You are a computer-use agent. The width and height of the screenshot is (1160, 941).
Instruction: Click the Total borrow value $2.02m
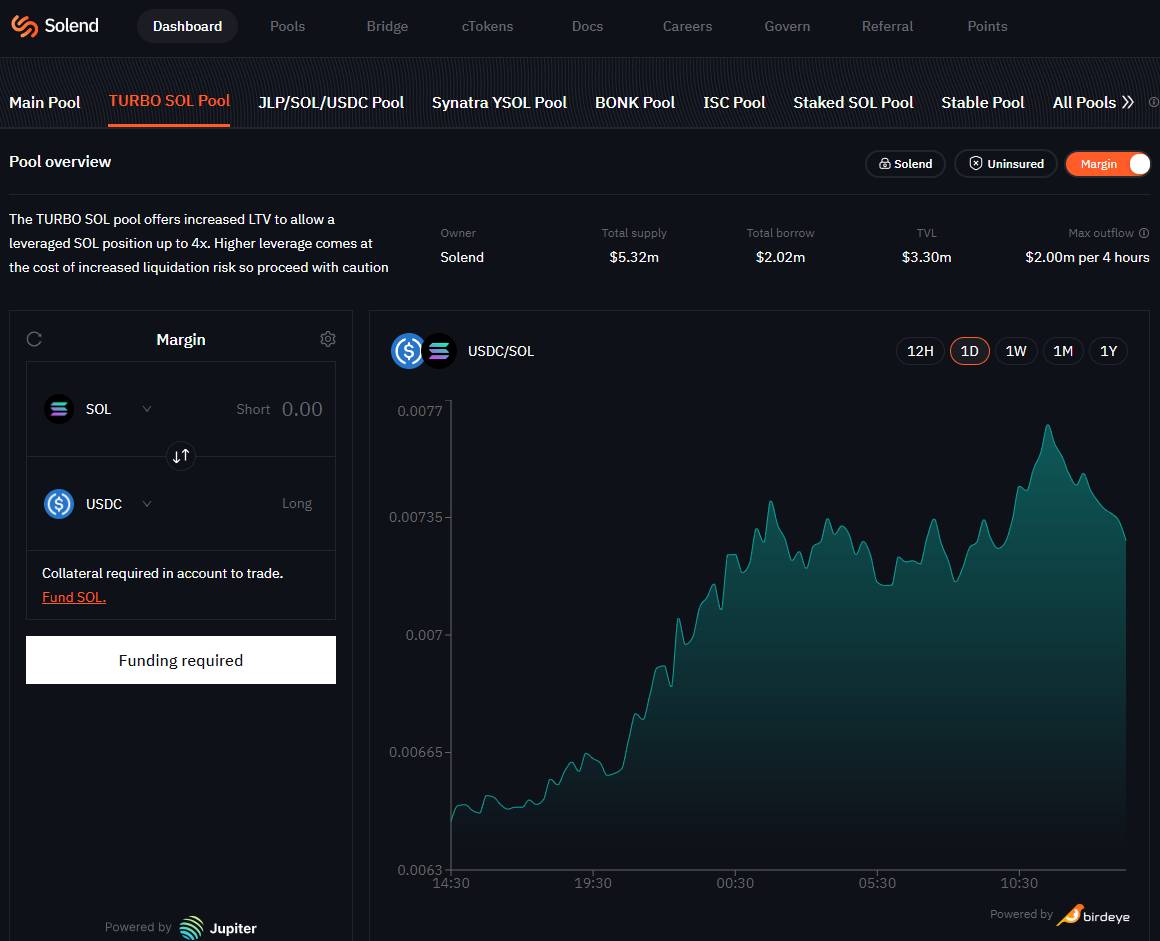point(780,257)
